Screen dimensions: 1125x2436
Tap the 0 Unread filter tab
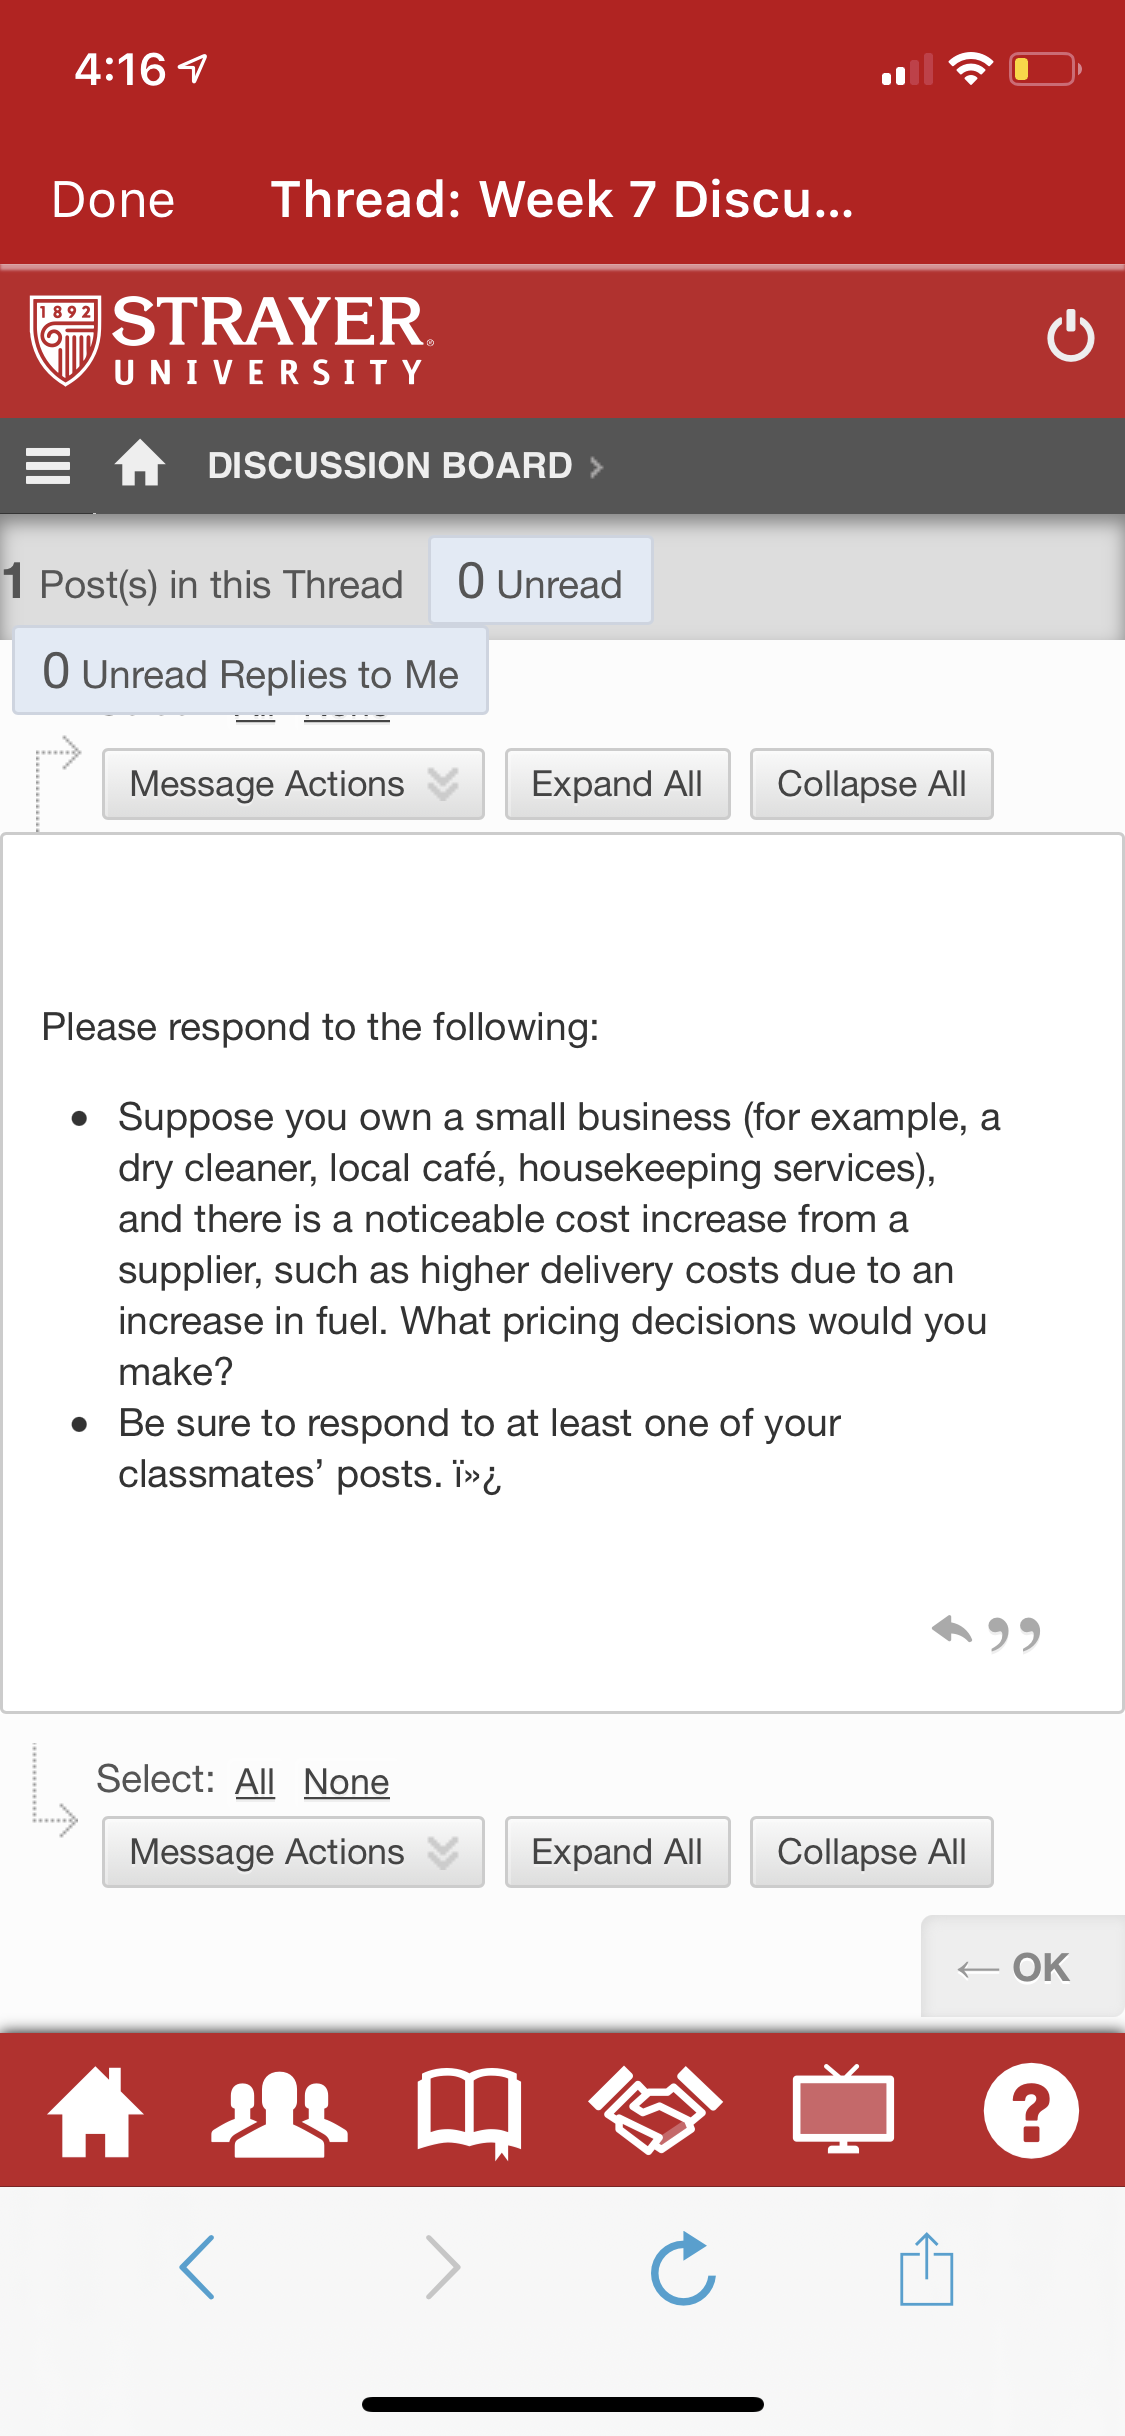[x=540, y=582]
